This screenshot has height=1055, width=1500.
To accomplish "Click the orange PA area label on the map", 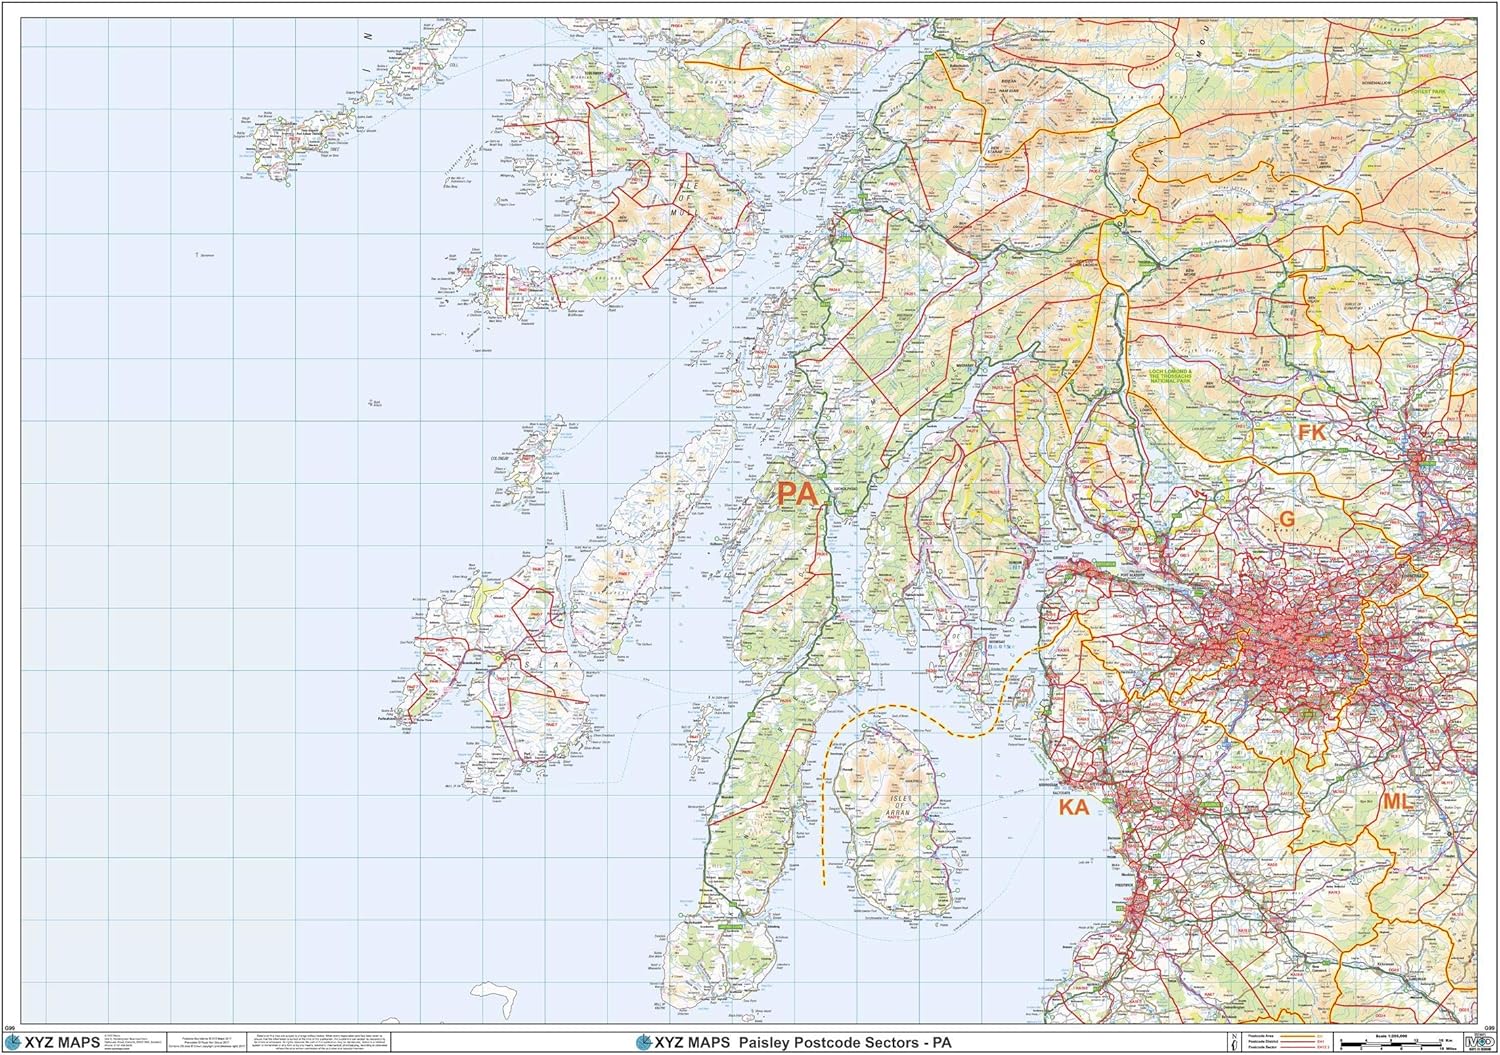I will [x=795, y=494].
